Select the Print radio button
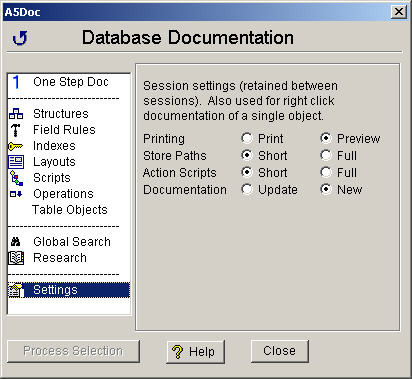The height and width of the screenshot is (379, 412). pyautogui.click(x=247, y=138)
